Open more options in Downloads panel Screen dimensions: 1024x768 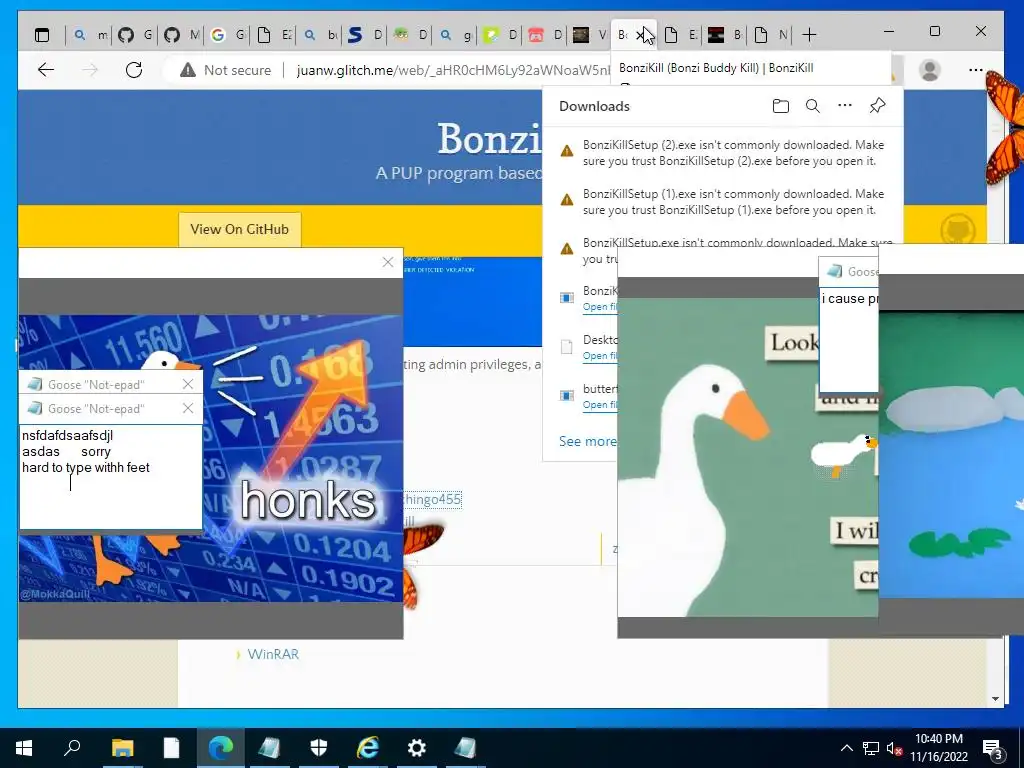(845, 105)
